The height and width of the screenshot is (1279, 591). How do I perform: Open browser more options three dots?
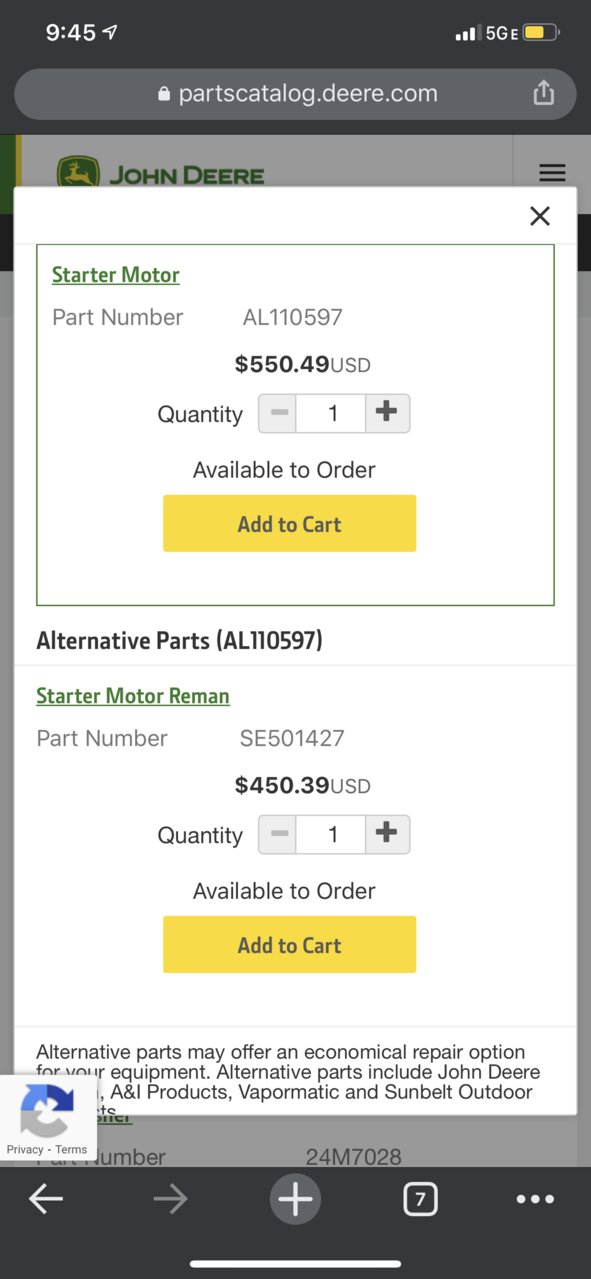[535, 1199]
